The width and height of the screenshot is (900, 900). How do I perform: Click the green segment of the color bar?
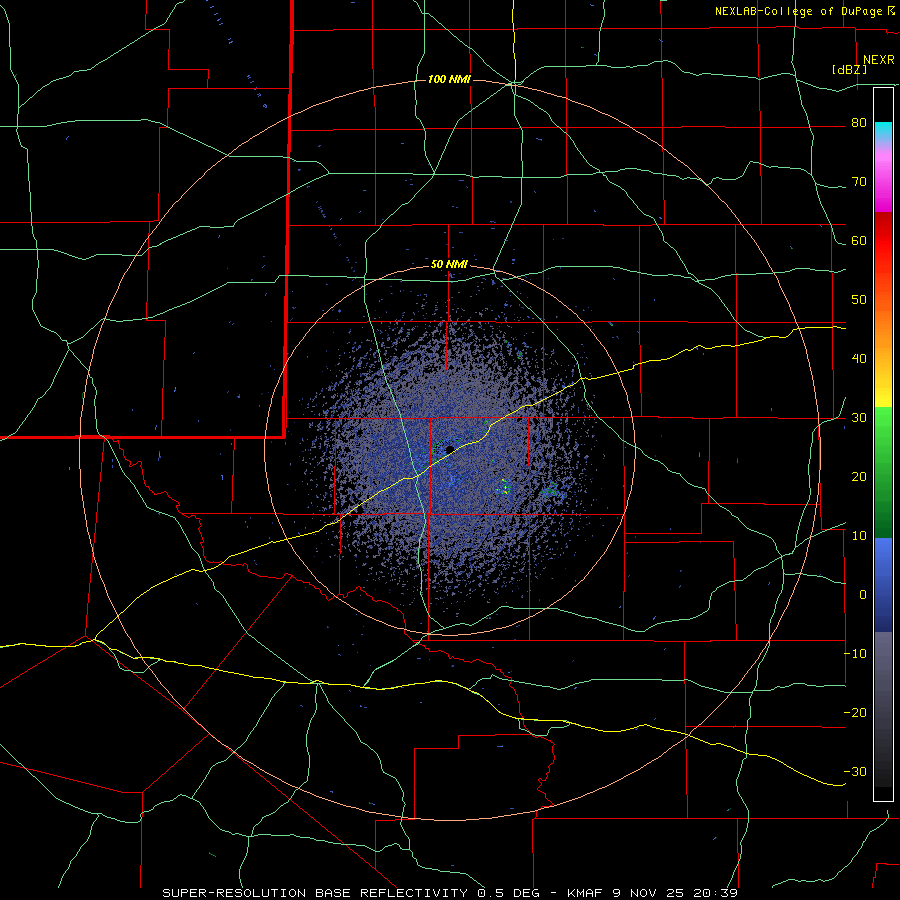tap(883, 472)
